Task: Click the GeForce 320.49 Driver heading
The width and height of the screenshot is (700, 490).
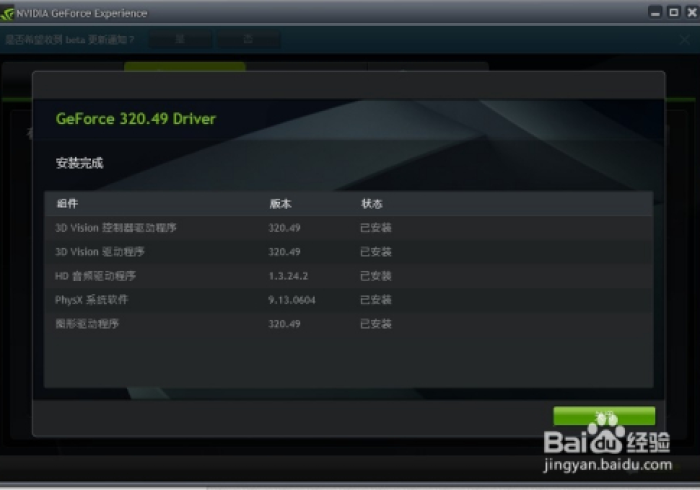Action: point(136,119)
